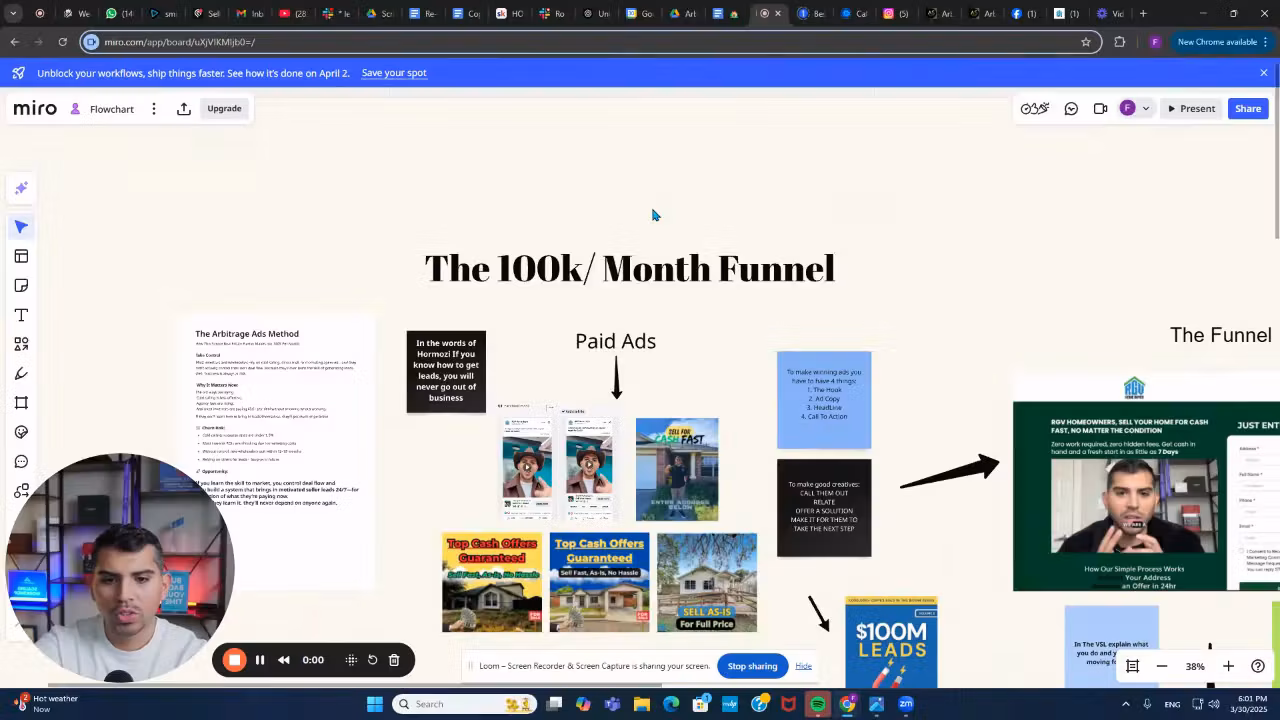Expand the user avatar dropdown arrow
Screen dimensions: 1280x720
[1146, 109]
